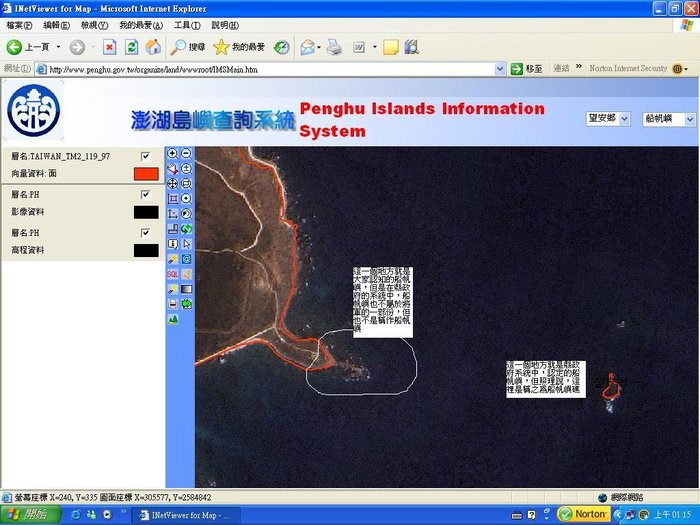Viewport: 700px width, 525px height.
Task: Activate the pan hand tool
Action: [173, 184]
